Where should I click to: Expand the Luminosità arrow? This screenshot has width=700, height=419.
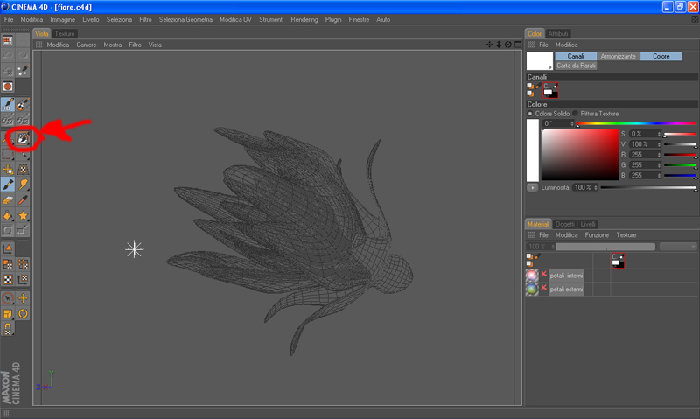click(x=532, y=188)
